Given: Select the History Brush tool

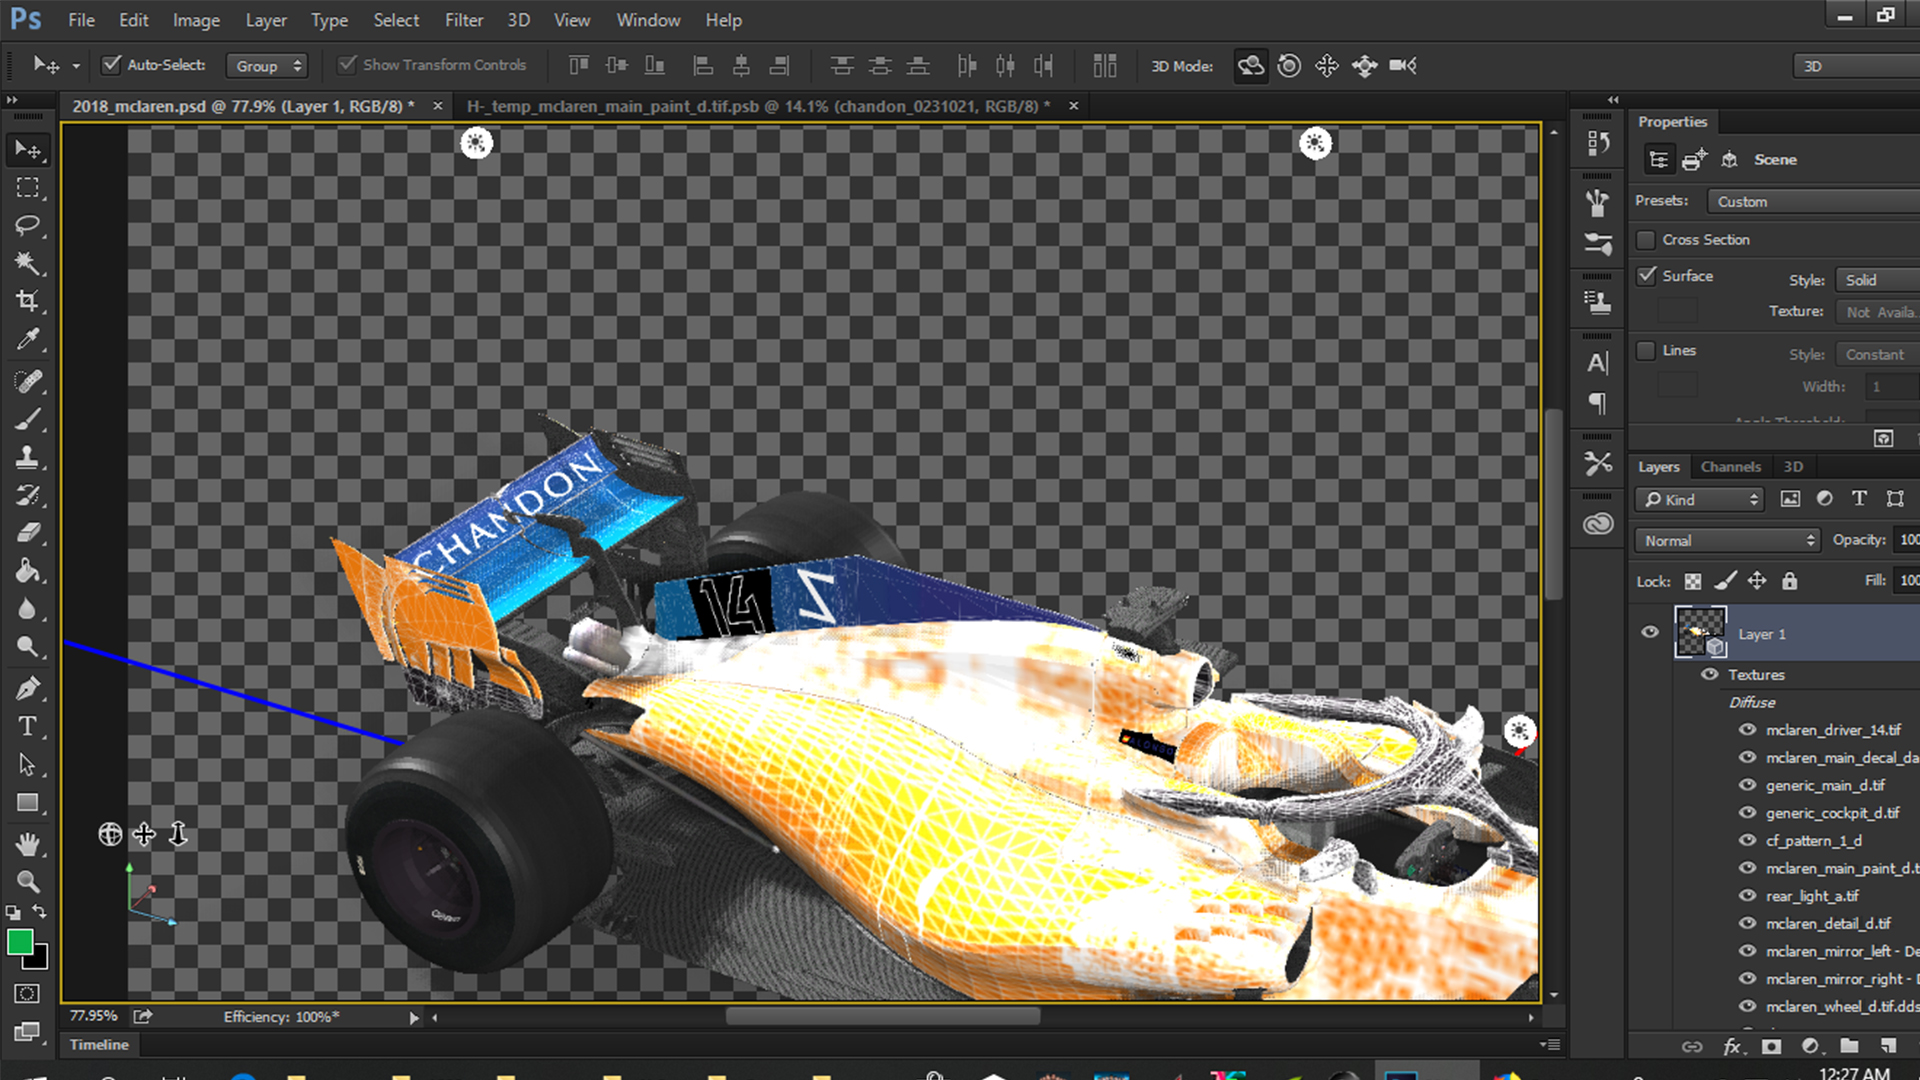Looking at the screenshot, I should (x=27, y=496).
